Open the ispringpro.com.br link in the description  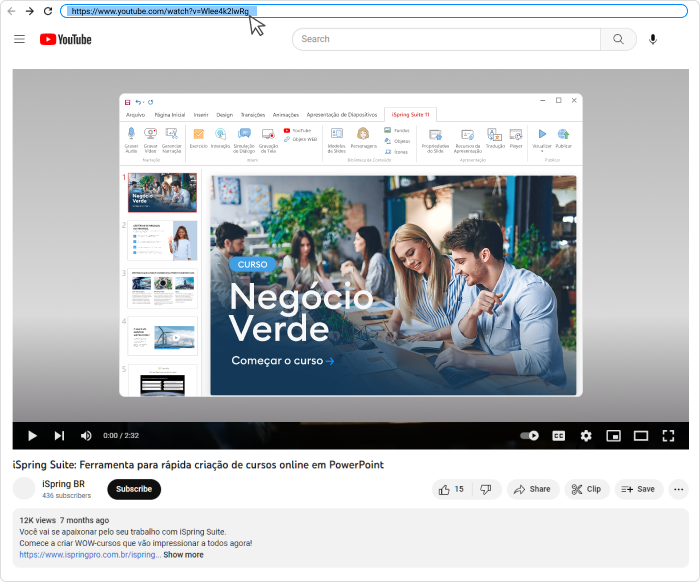90,555
